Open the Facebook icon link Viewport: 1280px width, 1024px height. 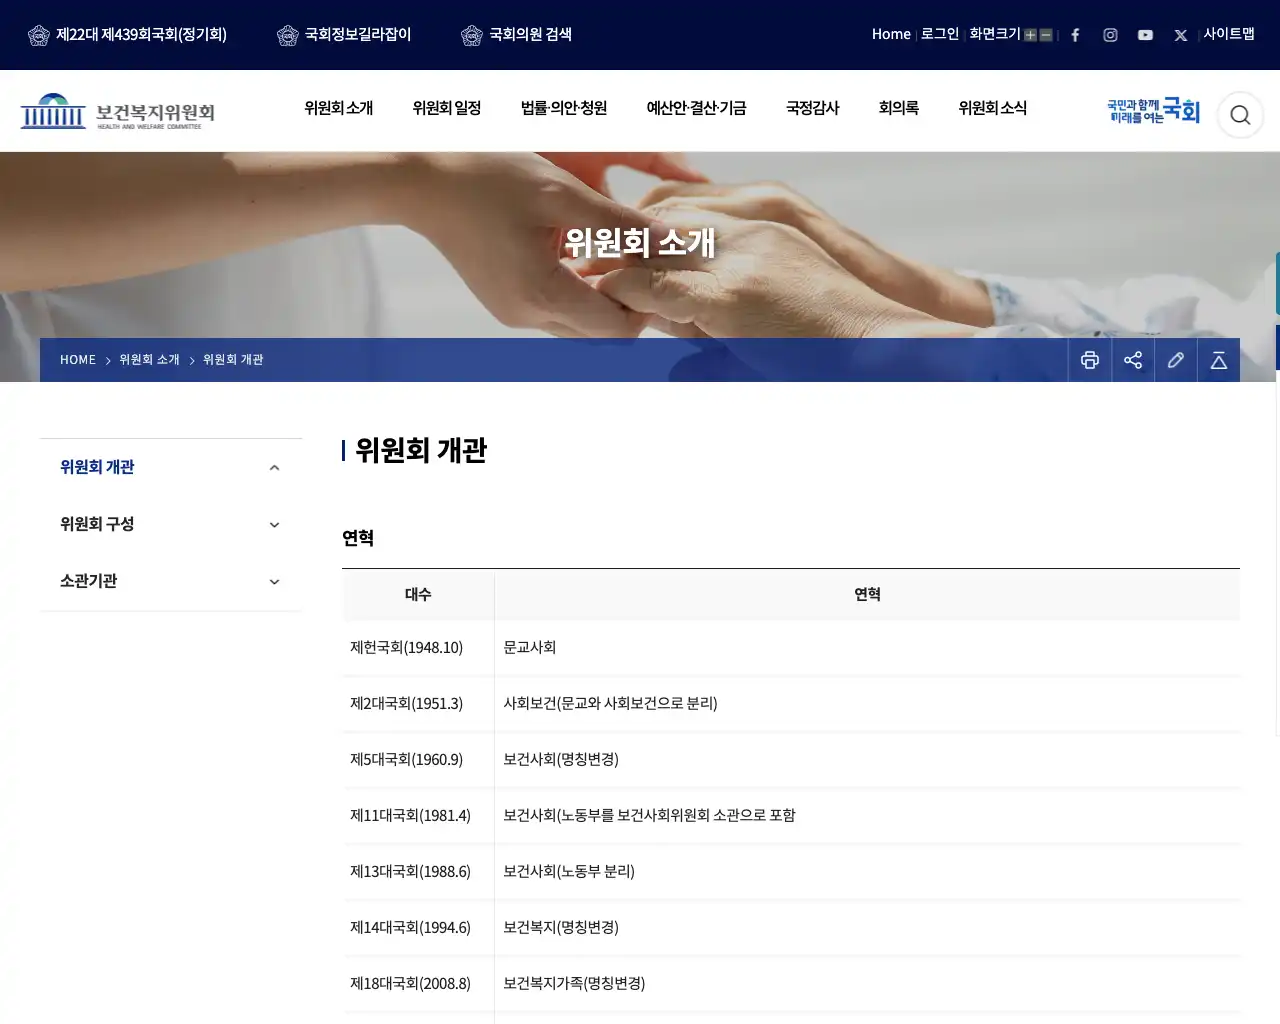[x=1075, y=35]
